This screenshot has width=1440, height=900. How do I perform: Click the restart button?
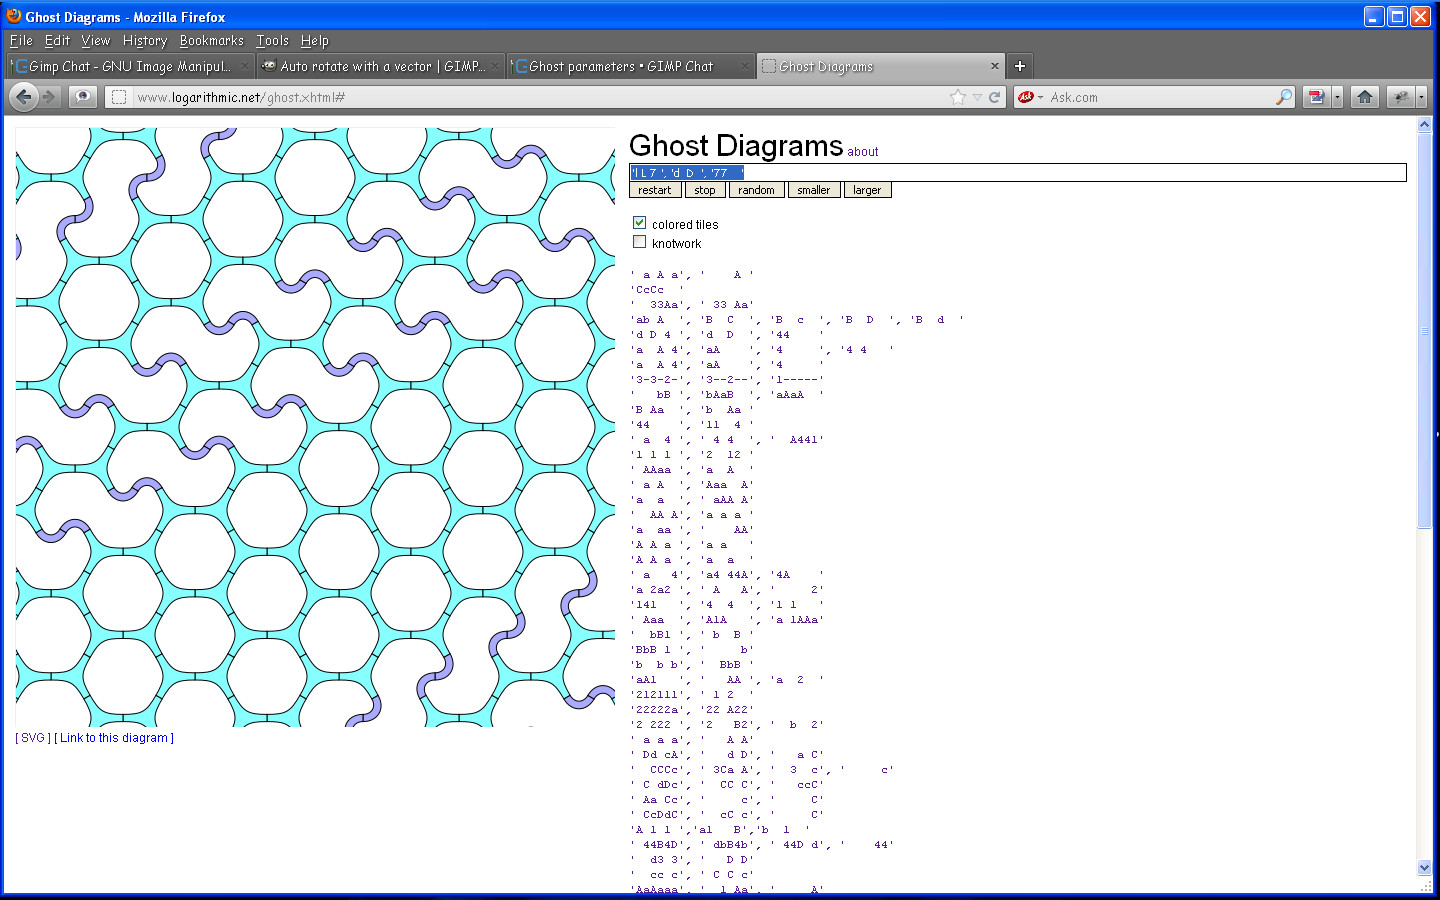point(655,190)
